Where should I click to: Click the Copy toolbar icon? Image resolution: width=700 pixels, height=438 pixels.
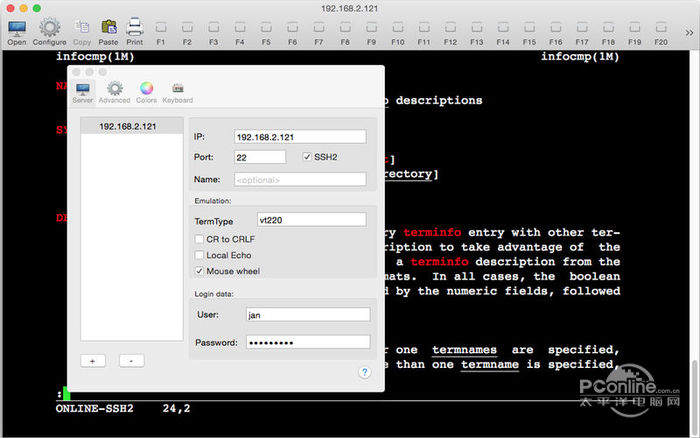pyautogui.click(x=82, y=28)
